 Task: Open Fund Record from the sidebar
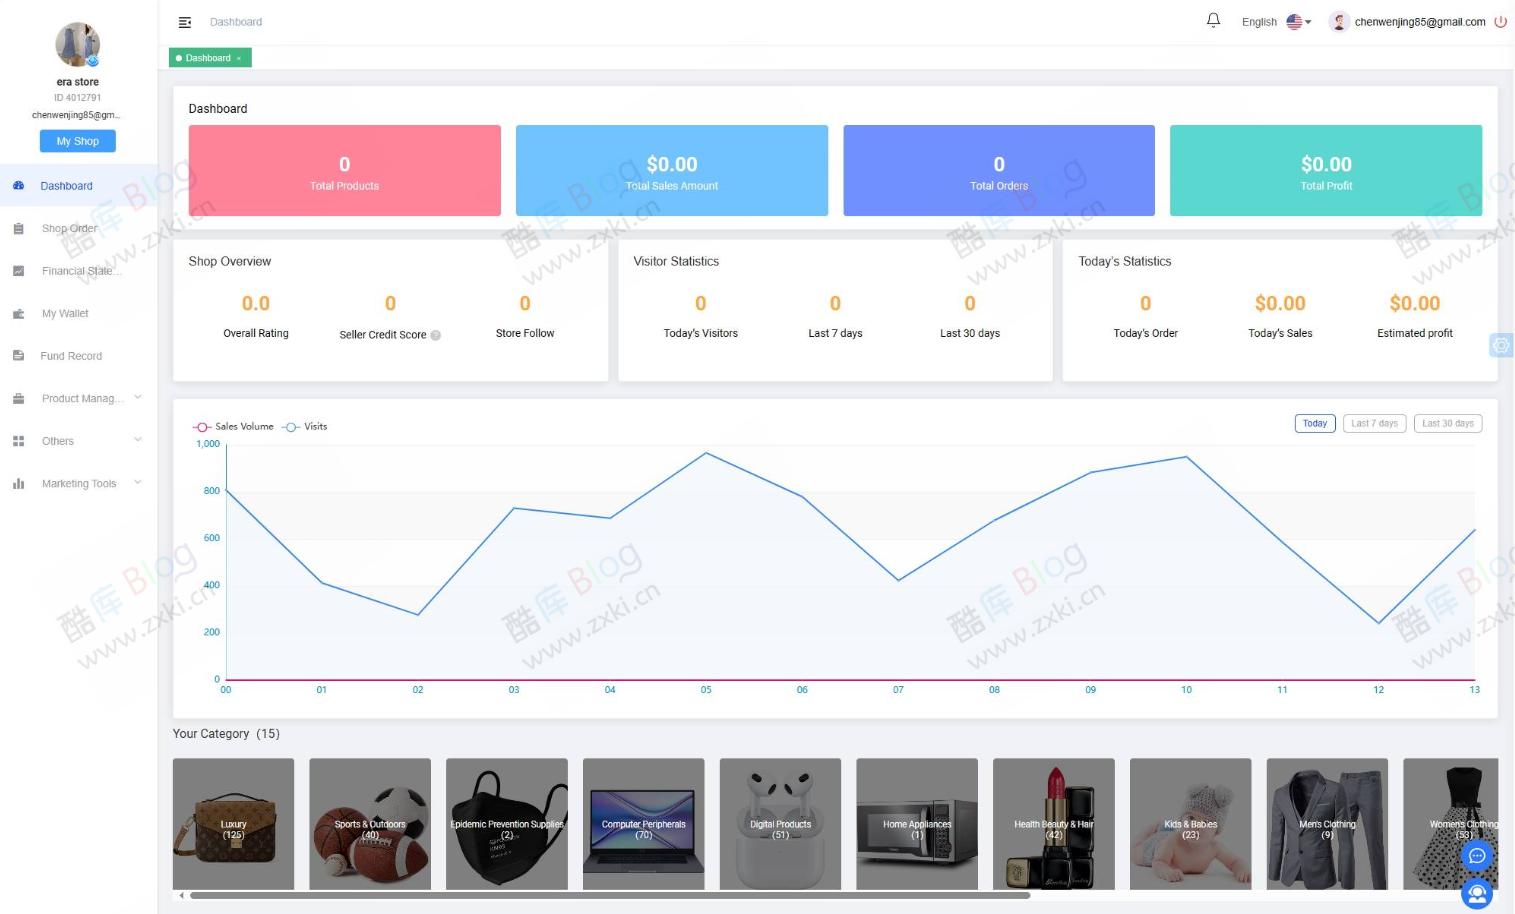[71, 355]
